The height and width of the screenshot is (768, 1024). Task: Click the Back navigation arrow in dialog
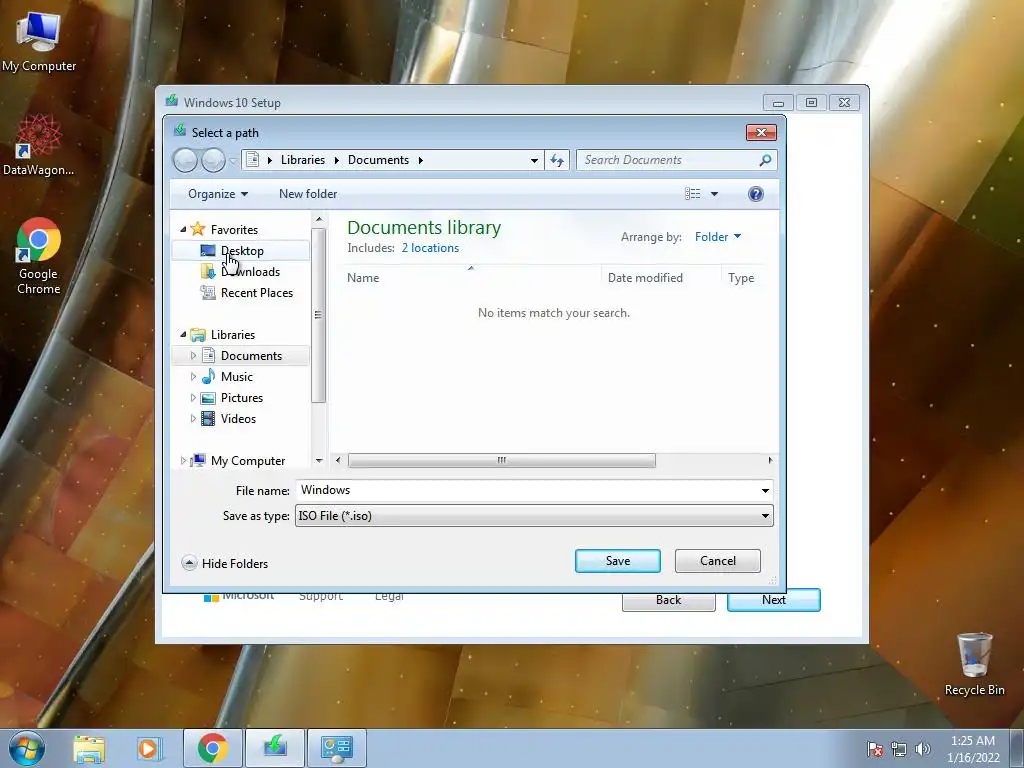pos(185,160)
